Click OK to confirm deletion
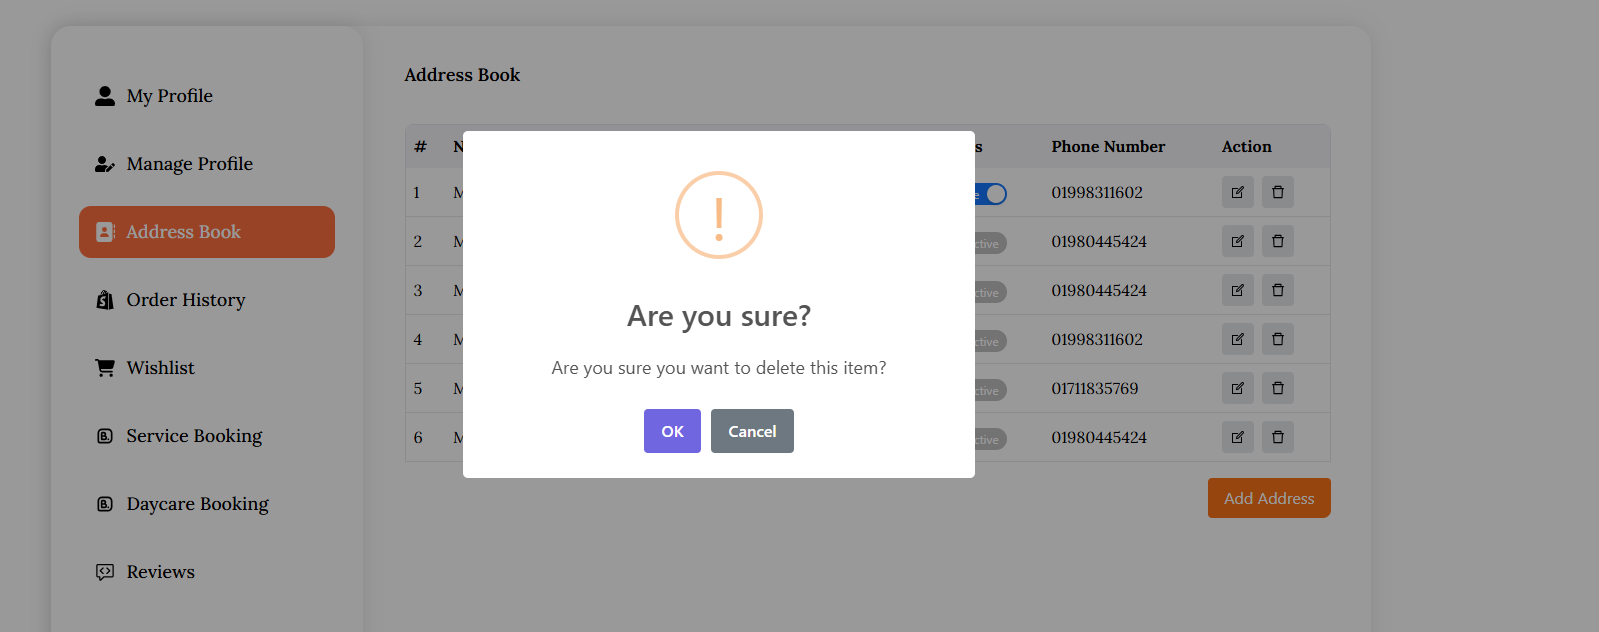Image resolution: width=1599 pixels, height=632 pixels. tap(672, 431)
